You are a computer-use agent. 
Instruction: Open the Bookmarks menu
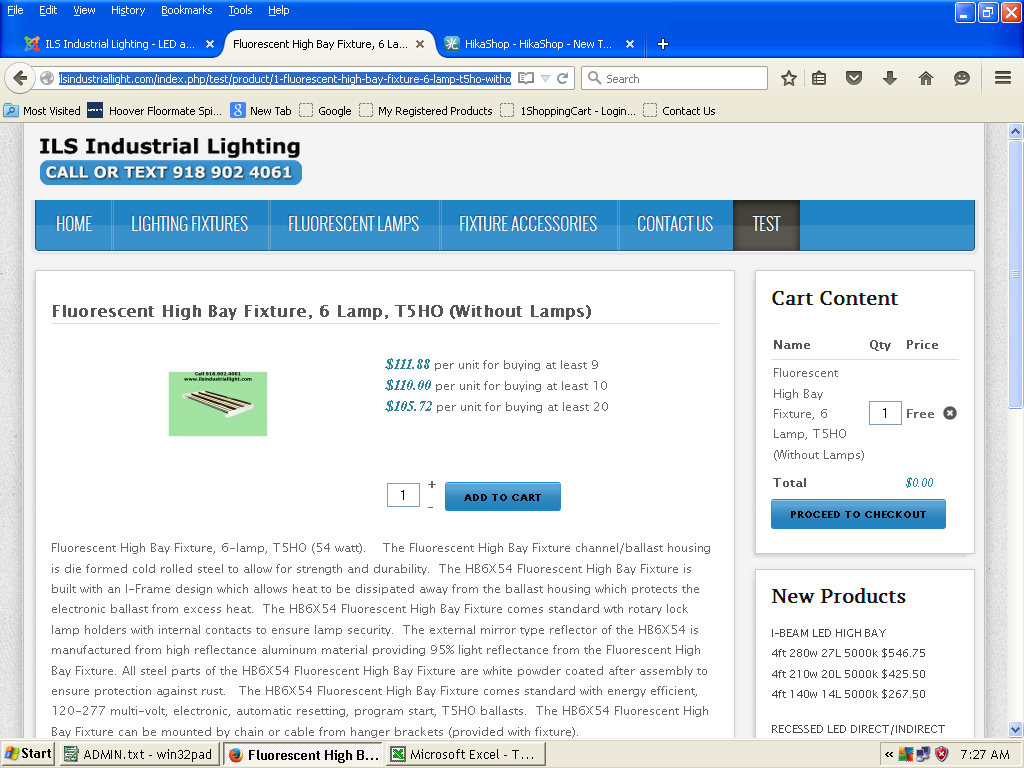pyautogui.click(x=187, y=10)
